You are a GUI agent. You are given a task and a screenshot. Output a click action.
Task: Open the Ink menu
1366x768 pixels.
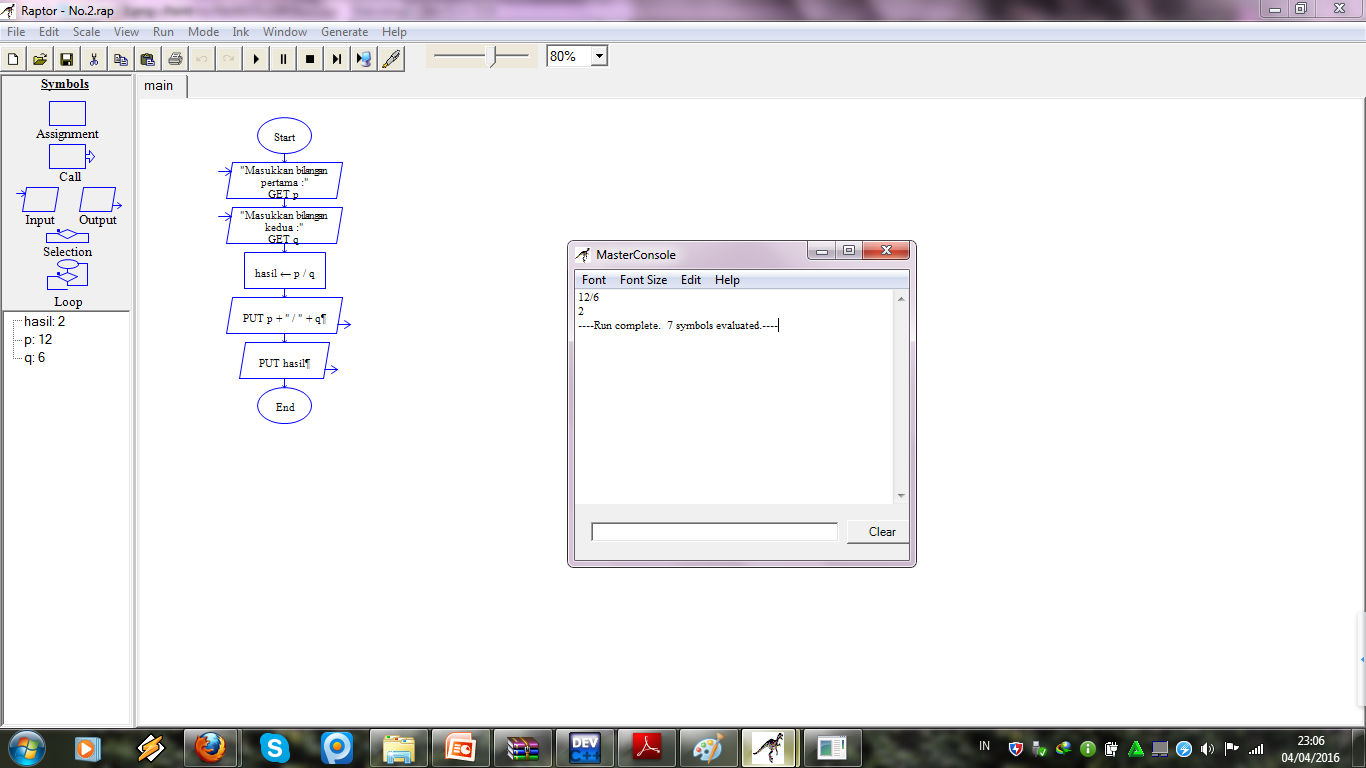[241, 32]
